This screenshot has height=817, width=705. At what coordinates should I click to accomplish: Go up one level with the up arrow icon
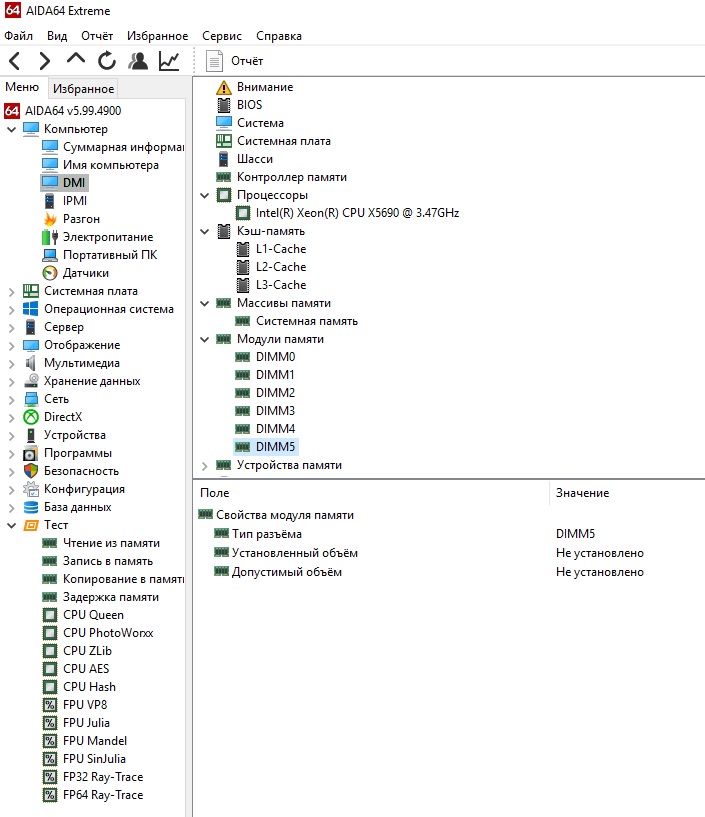click(76, 59)
